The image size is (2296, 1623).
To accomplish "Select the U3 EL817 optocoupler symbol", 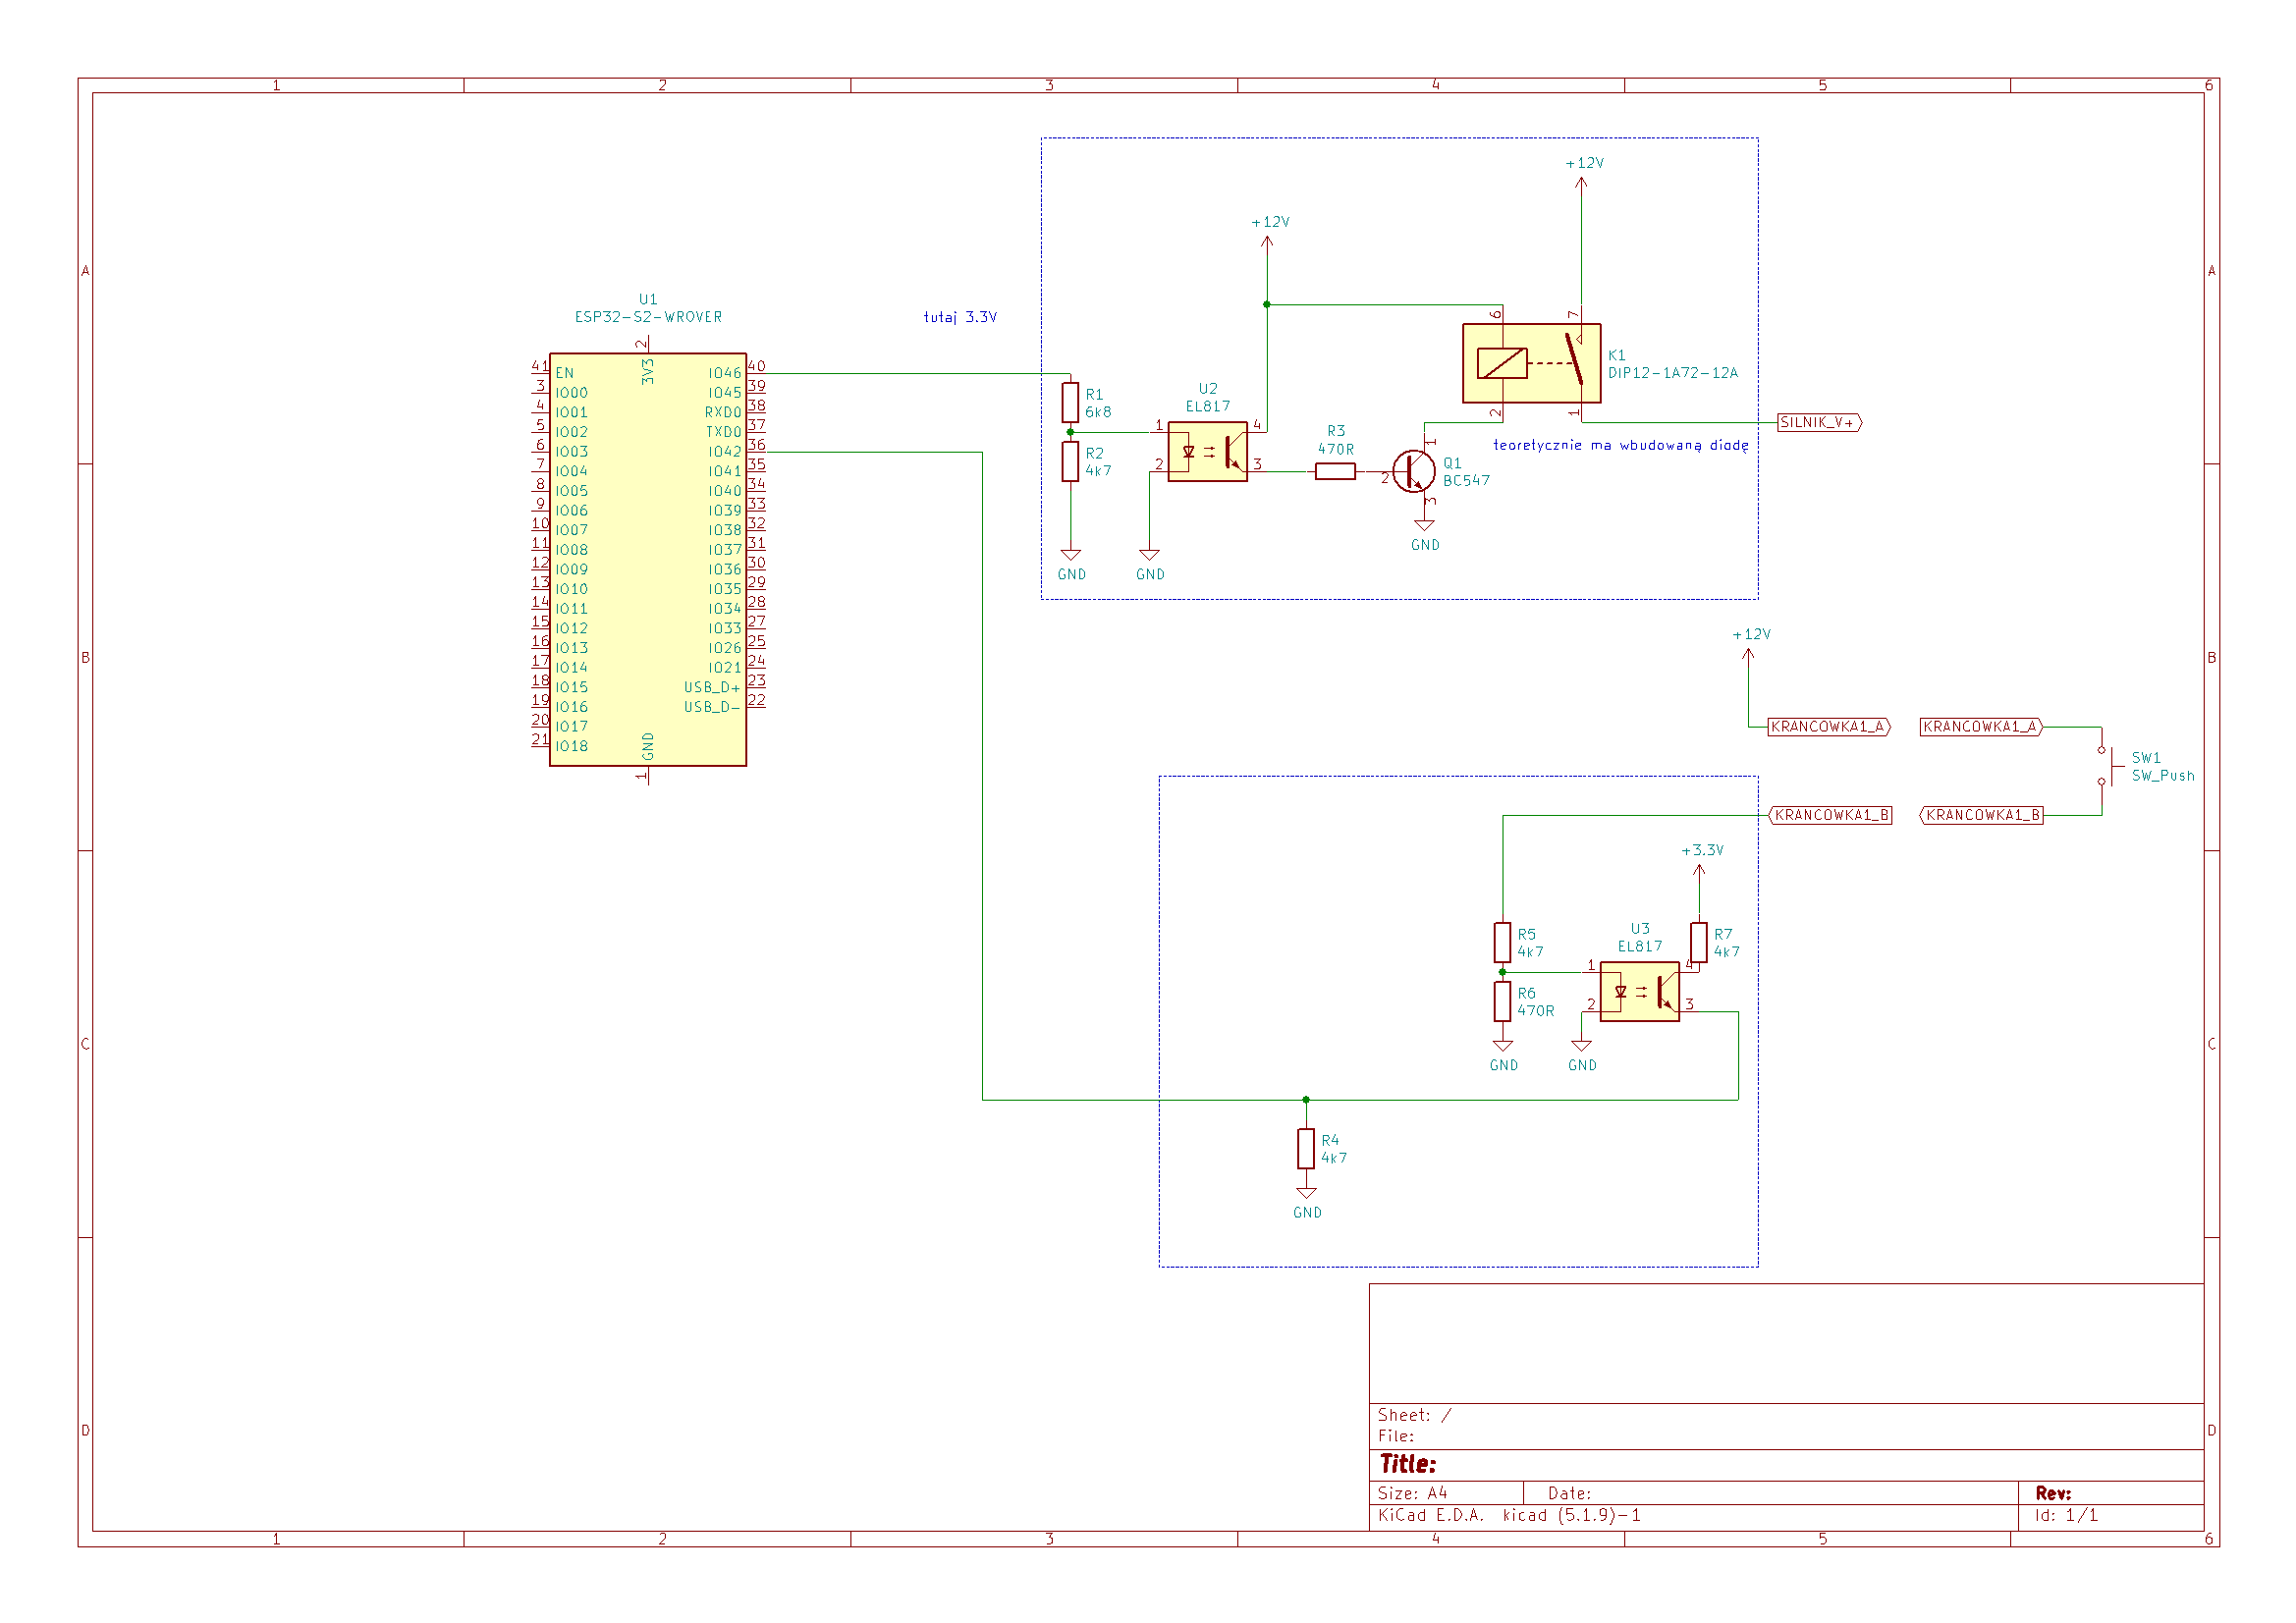I will (1639, 991).
